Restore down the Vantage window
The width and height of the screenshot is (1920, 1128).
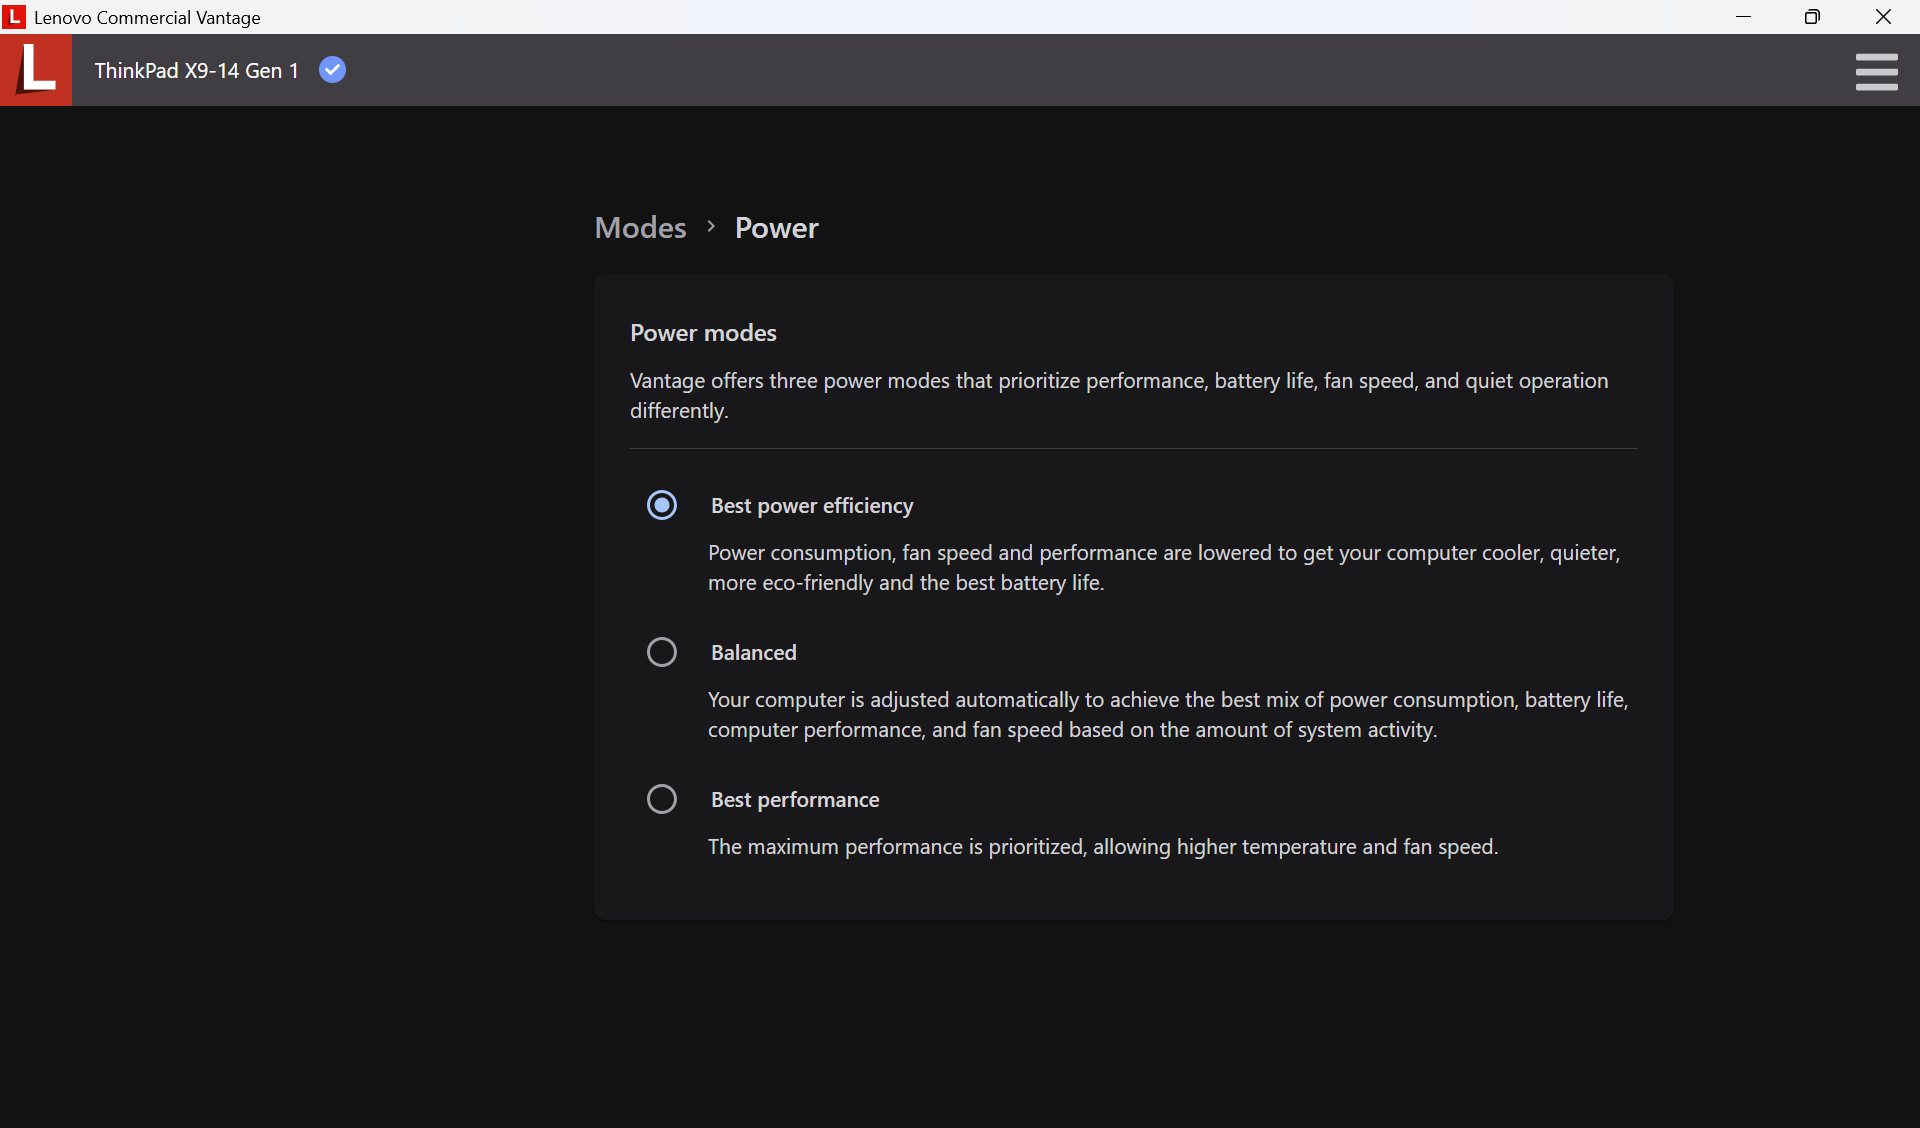tap(1812, 17)
